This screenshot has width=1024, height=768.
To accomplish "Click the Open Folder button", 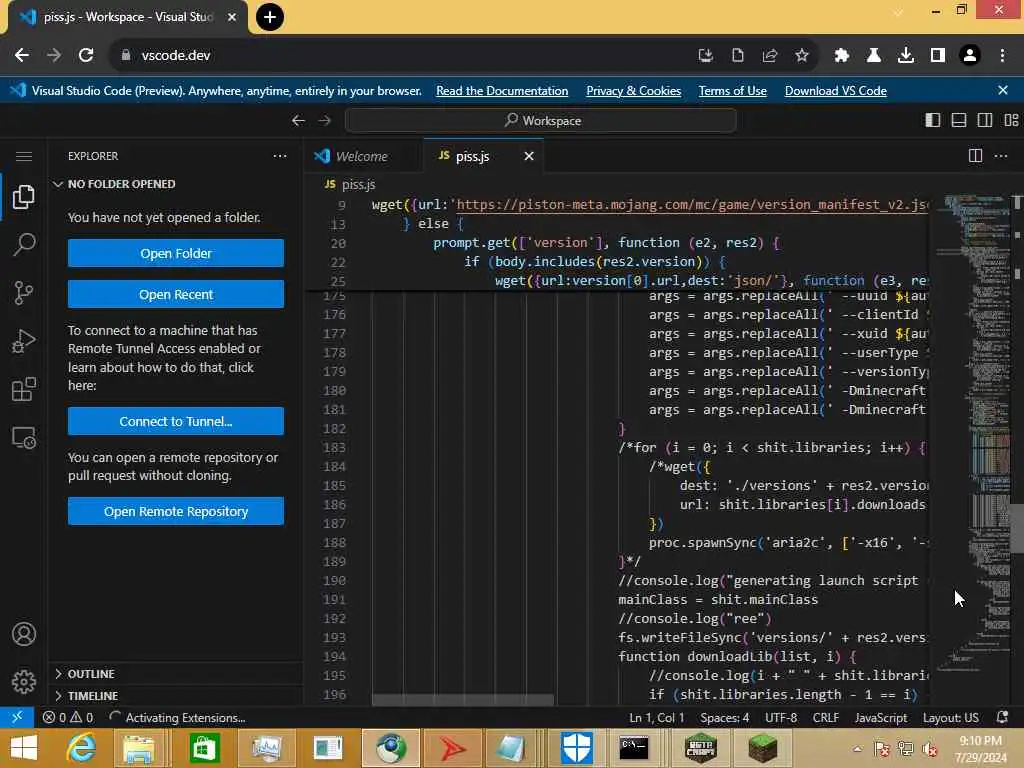I will (176, 253).
